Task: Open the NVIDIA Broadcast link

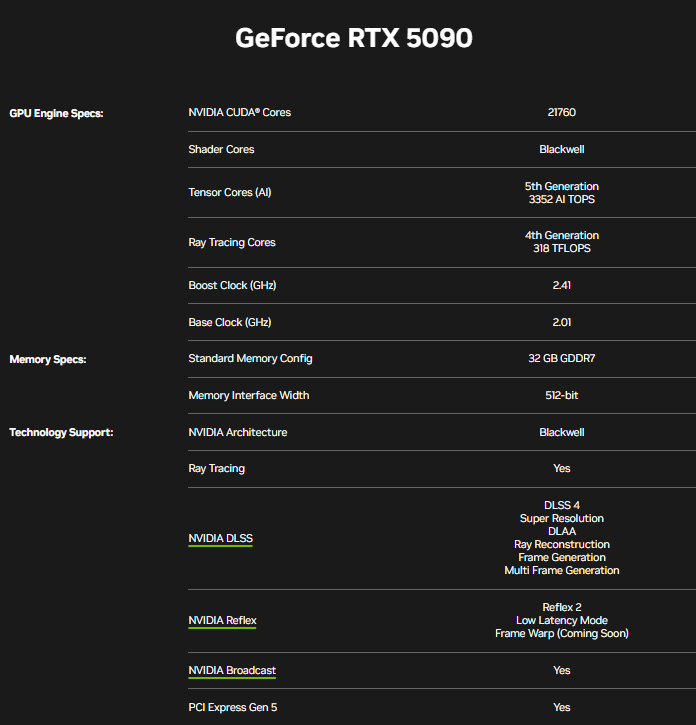Action: [x=232, y=670]
